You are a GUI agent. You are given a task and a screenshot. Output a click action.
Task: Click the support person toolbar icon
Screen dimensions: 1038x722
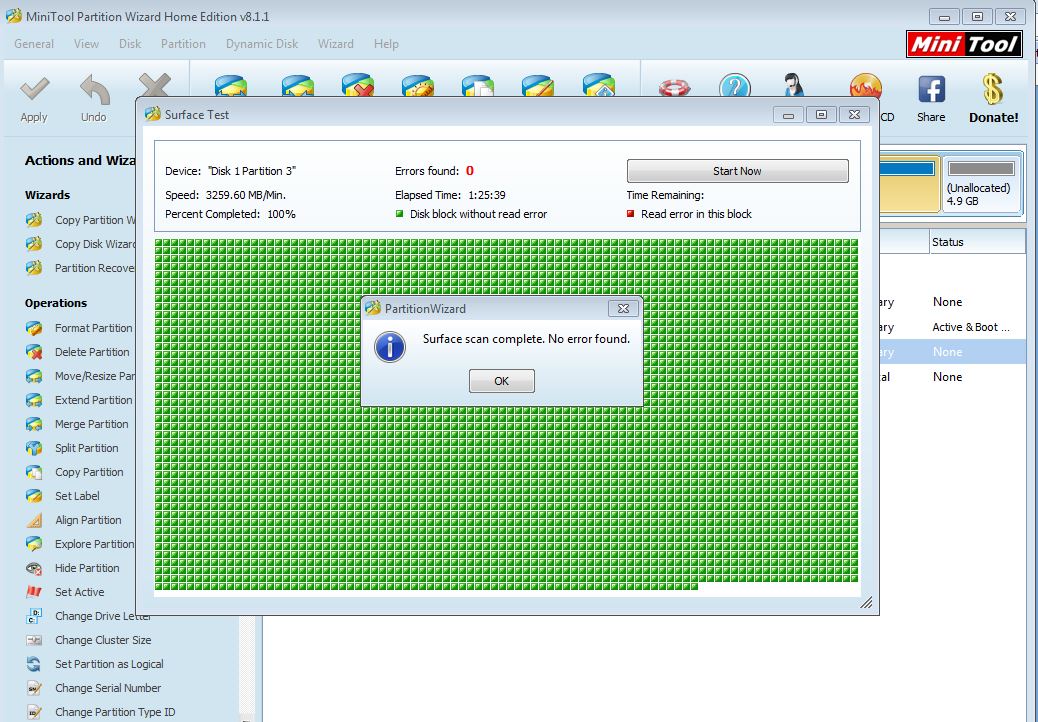click(x=793, y=85)
